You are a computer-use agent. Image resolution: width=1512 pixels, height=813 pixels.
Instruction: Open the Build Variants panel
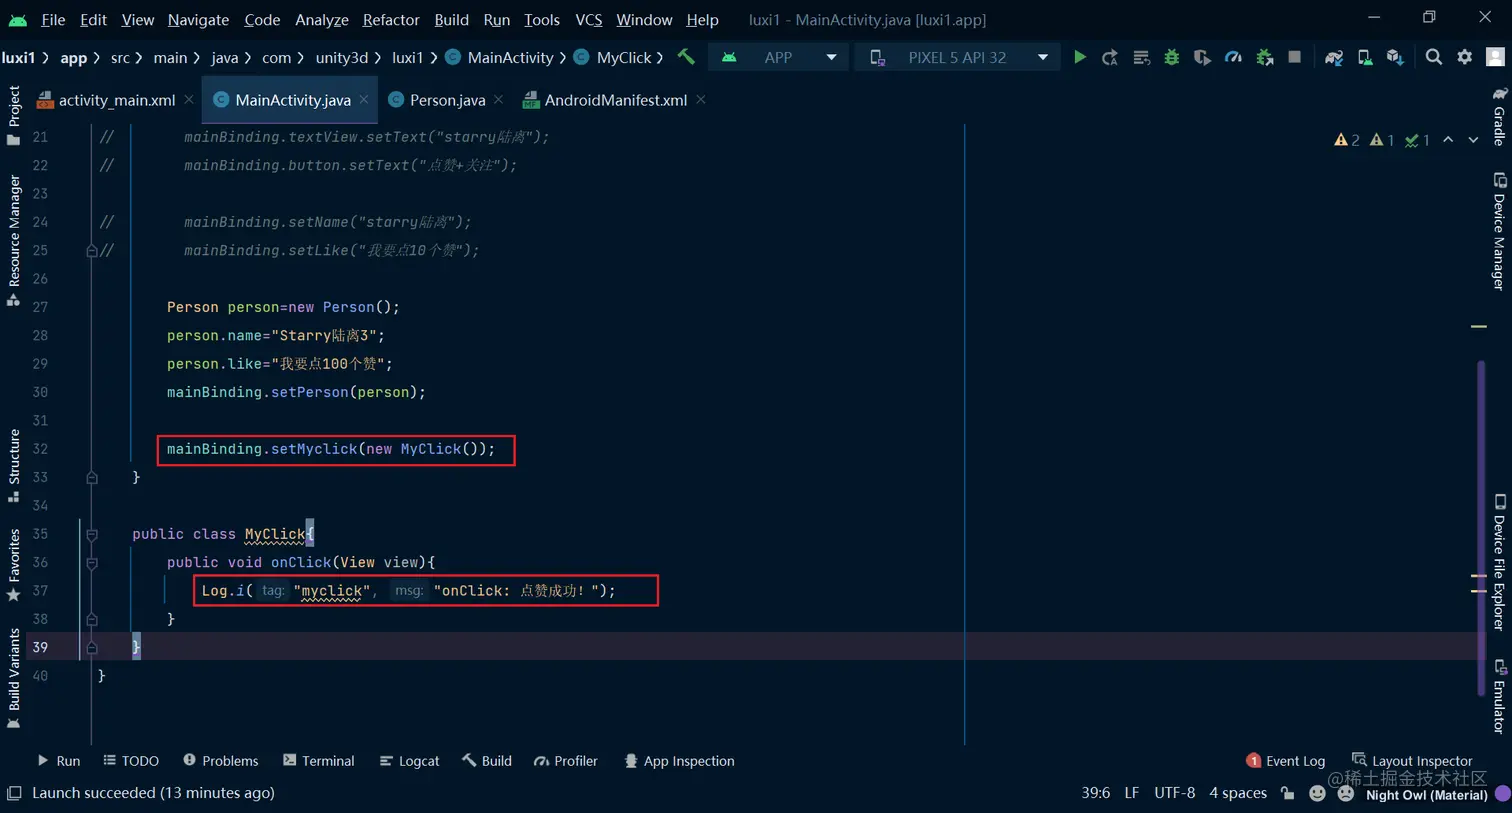[x=13, y=678]
